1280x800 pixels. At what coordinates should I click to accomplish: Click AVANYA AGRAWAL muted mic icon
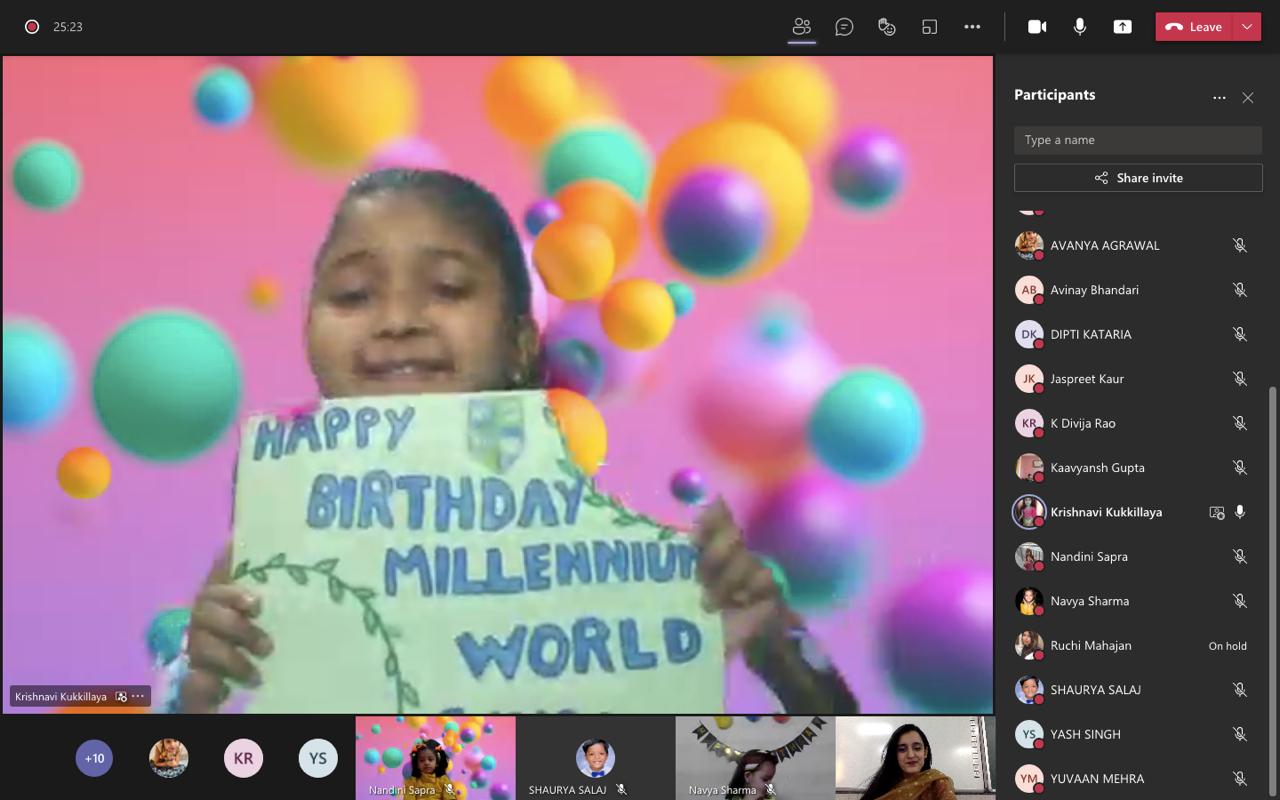point(1240,245)
